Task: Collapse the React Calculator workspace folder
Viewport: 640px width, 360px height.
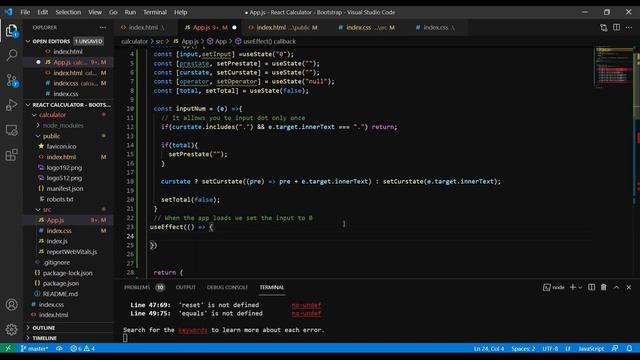Action: [28, 105]
